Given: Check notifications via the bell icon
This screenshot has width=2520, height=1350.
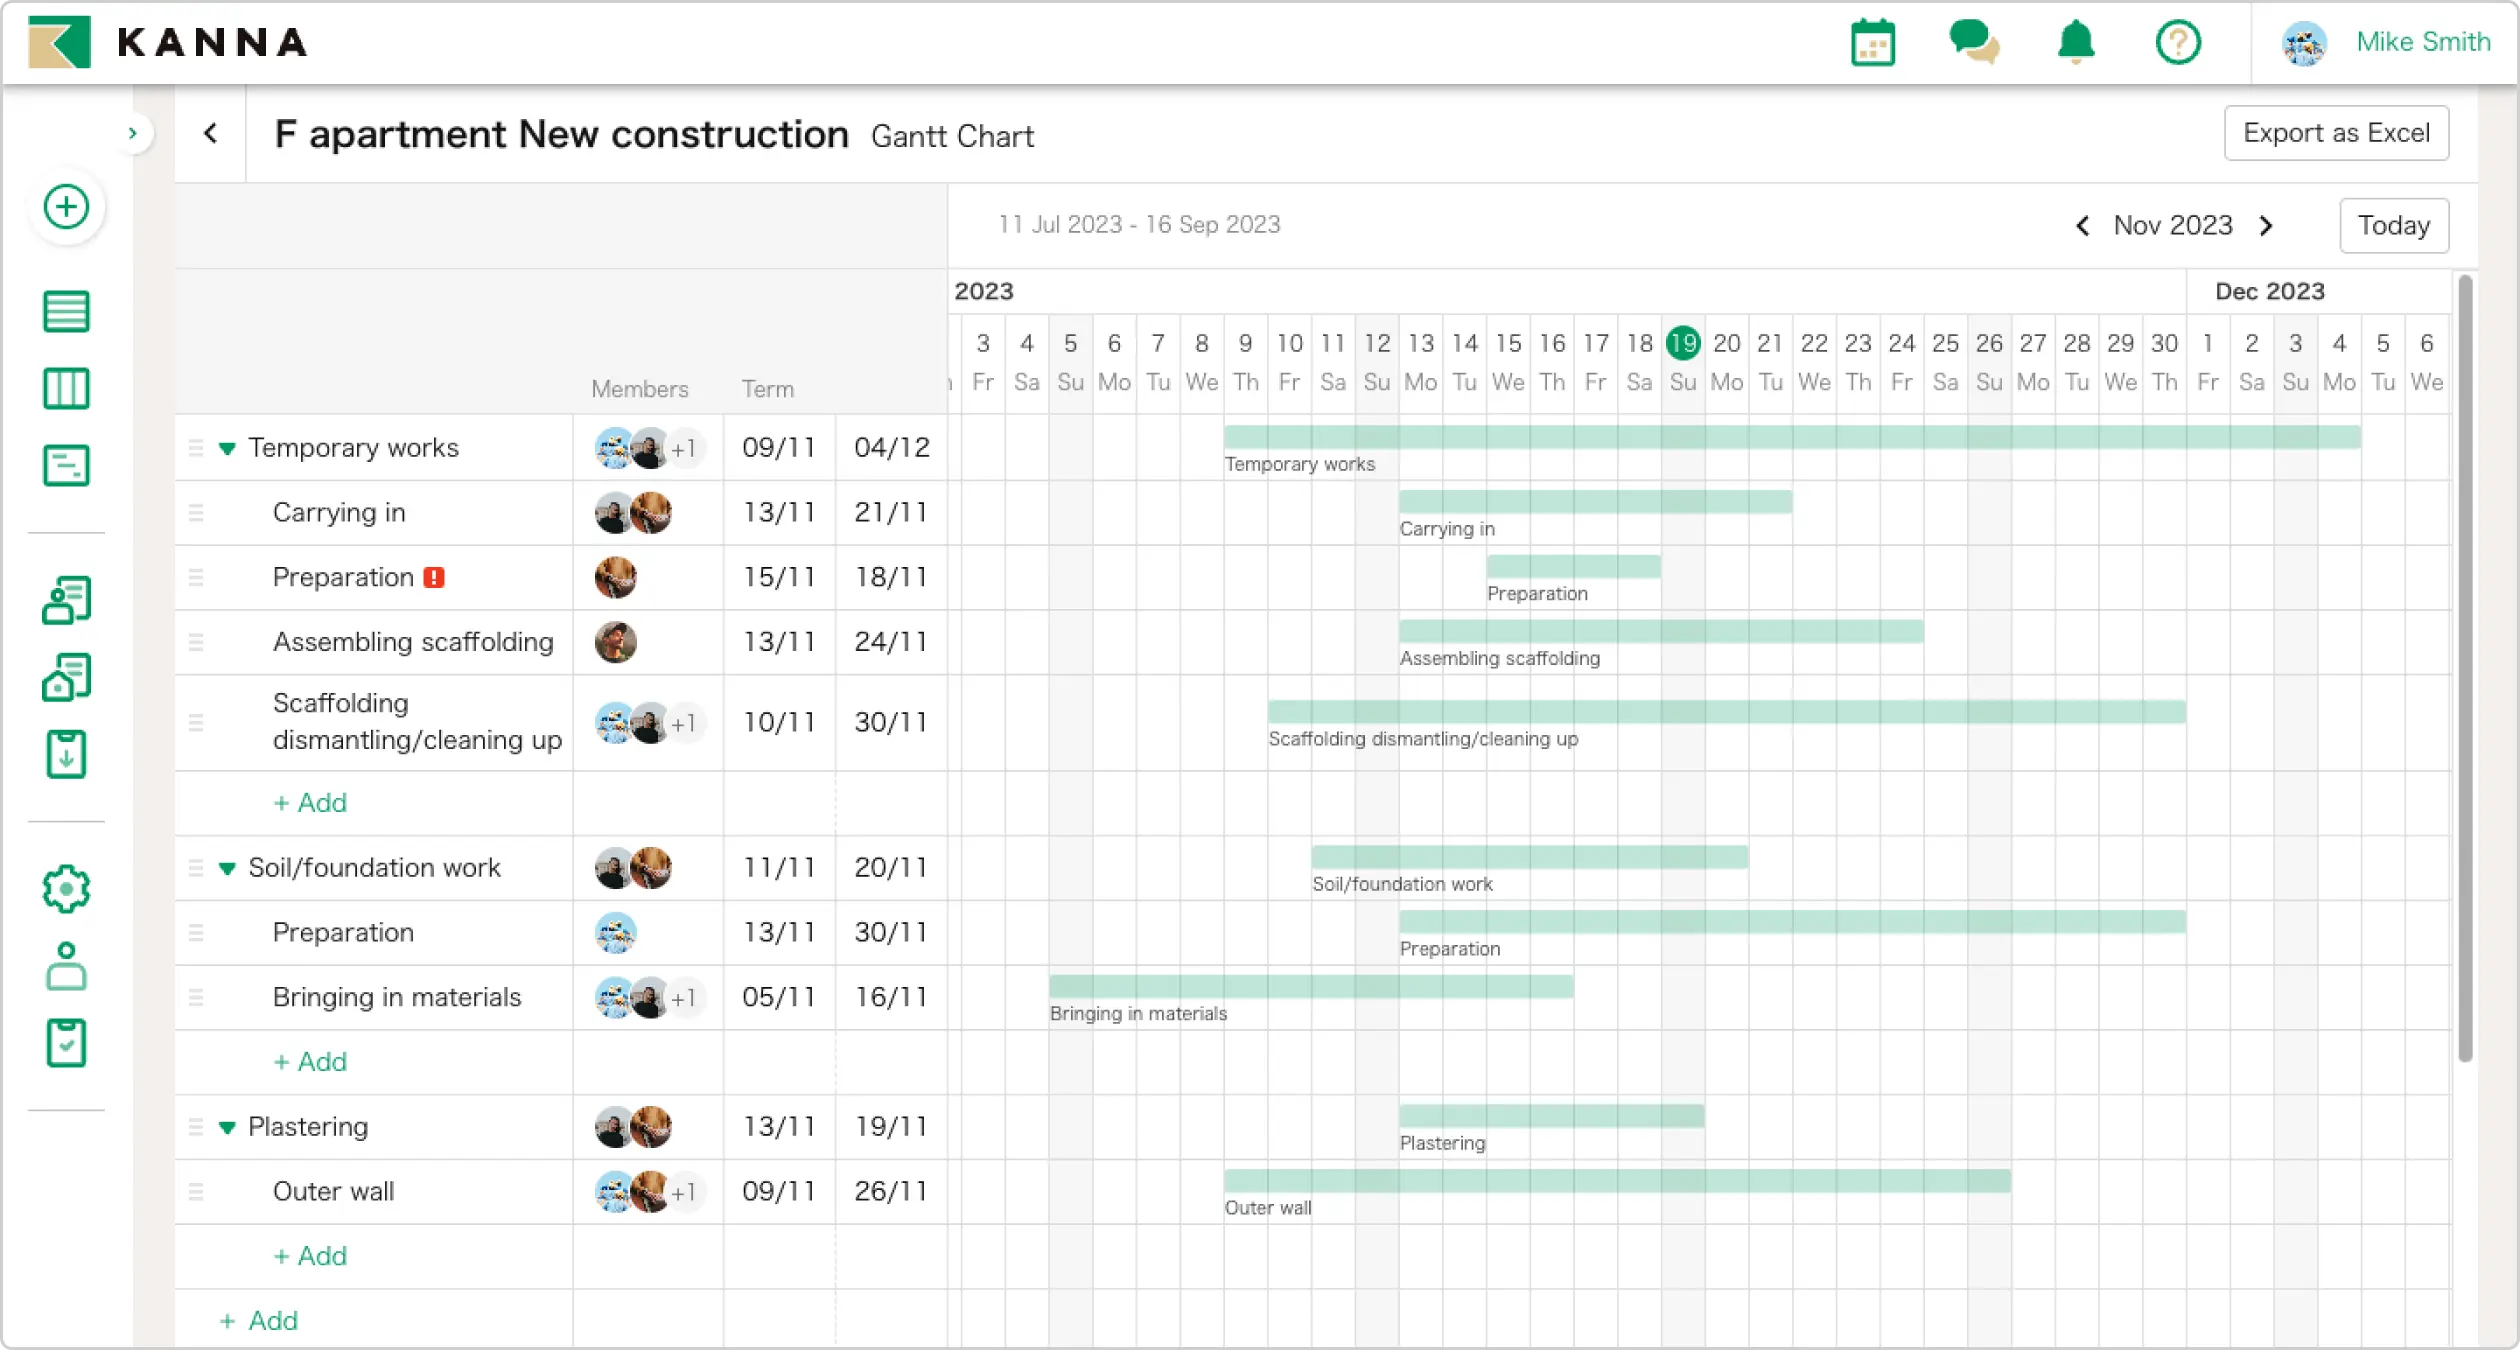Looking at the screenshot, I should (x=2075, y=42).
